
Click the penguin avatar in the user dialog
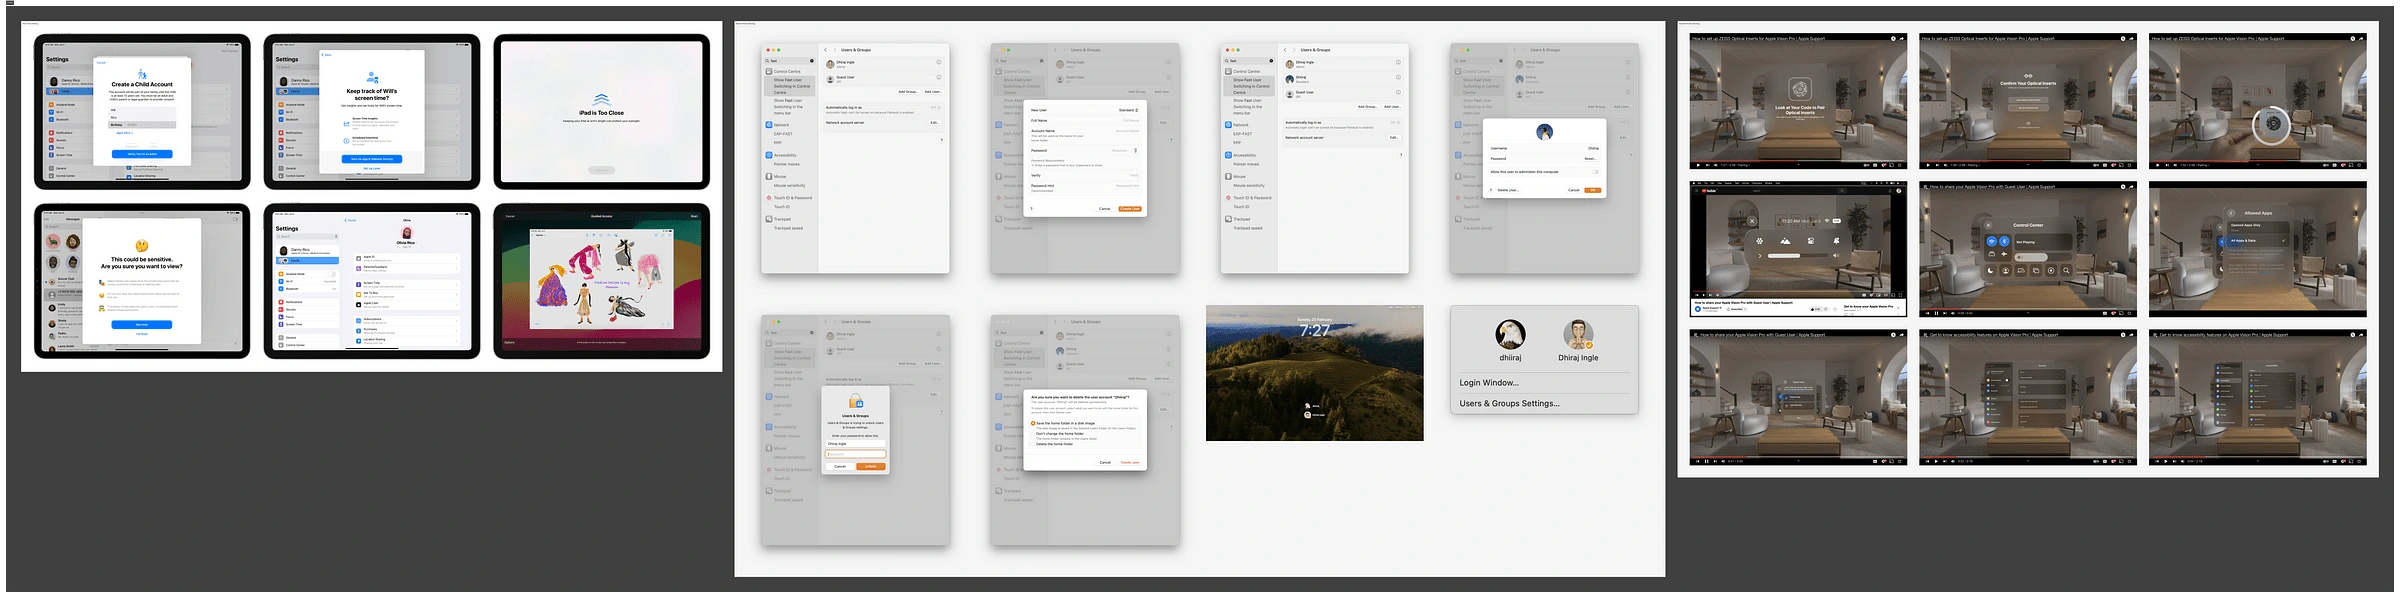(1544, 132)
